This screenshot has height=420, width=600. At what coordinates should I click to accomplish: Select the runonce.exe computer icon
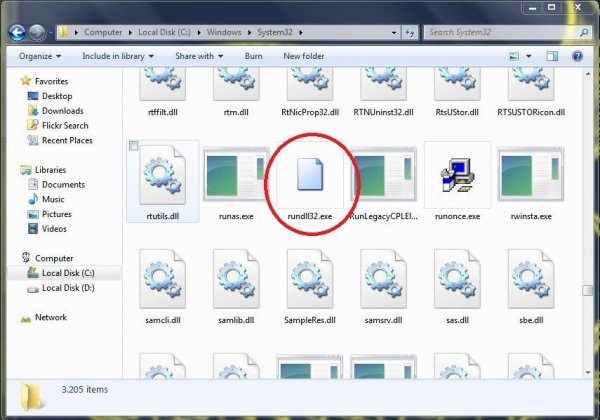pos(457,175)
